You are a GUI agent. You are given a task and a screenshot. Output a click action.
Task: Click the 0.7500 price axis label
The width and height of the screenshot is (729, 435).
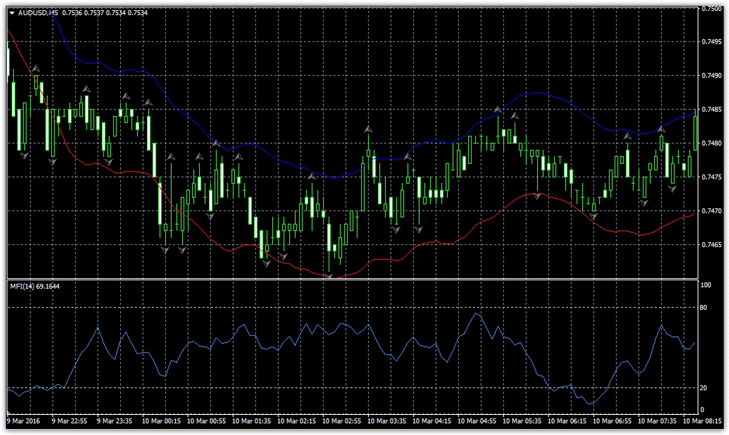click(711, 9)
